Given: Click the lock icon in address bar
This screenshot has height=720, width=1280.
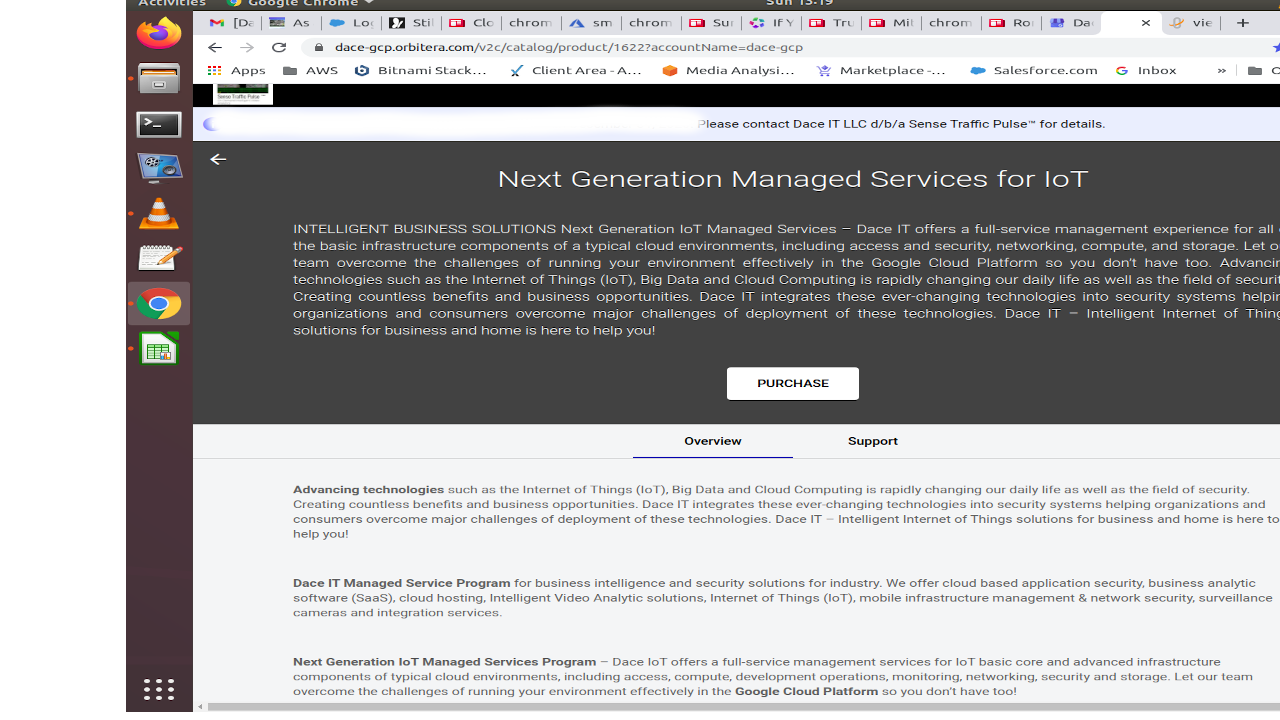Looking at the screenshot, I should (319, 47).
